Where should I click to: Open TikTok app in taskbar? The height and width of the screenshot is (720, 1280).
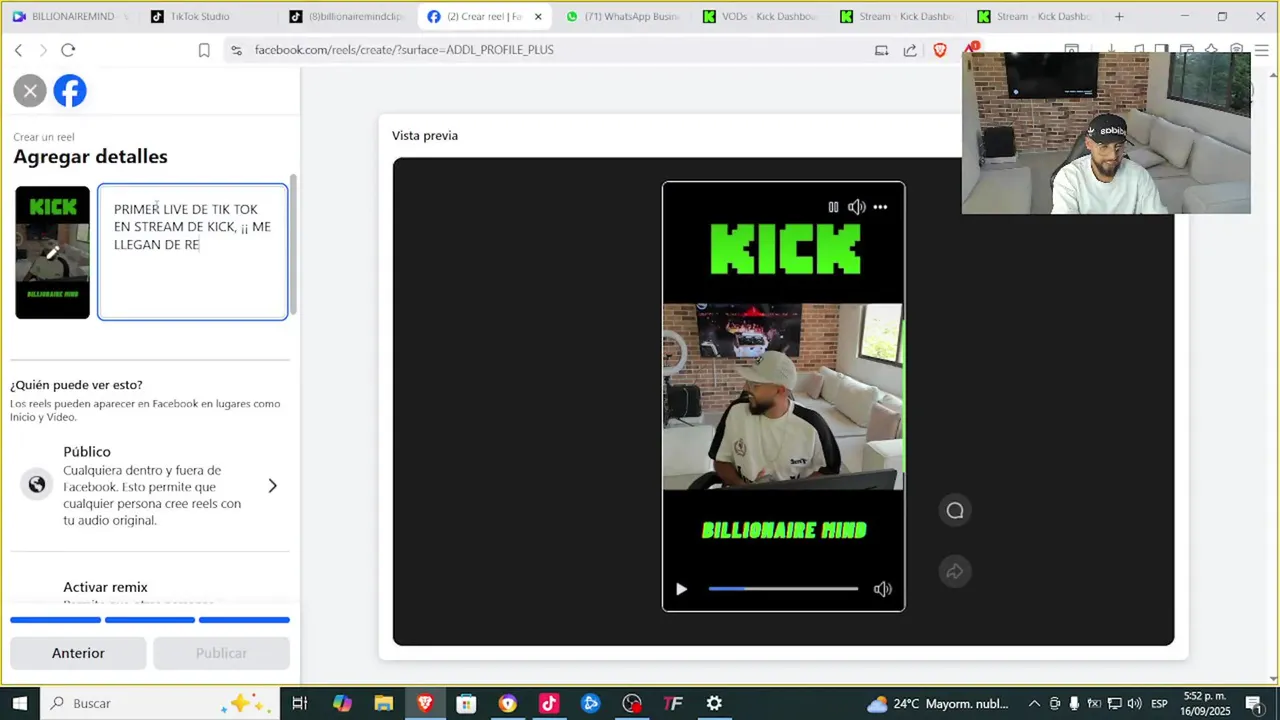click(x=549, y=703)
